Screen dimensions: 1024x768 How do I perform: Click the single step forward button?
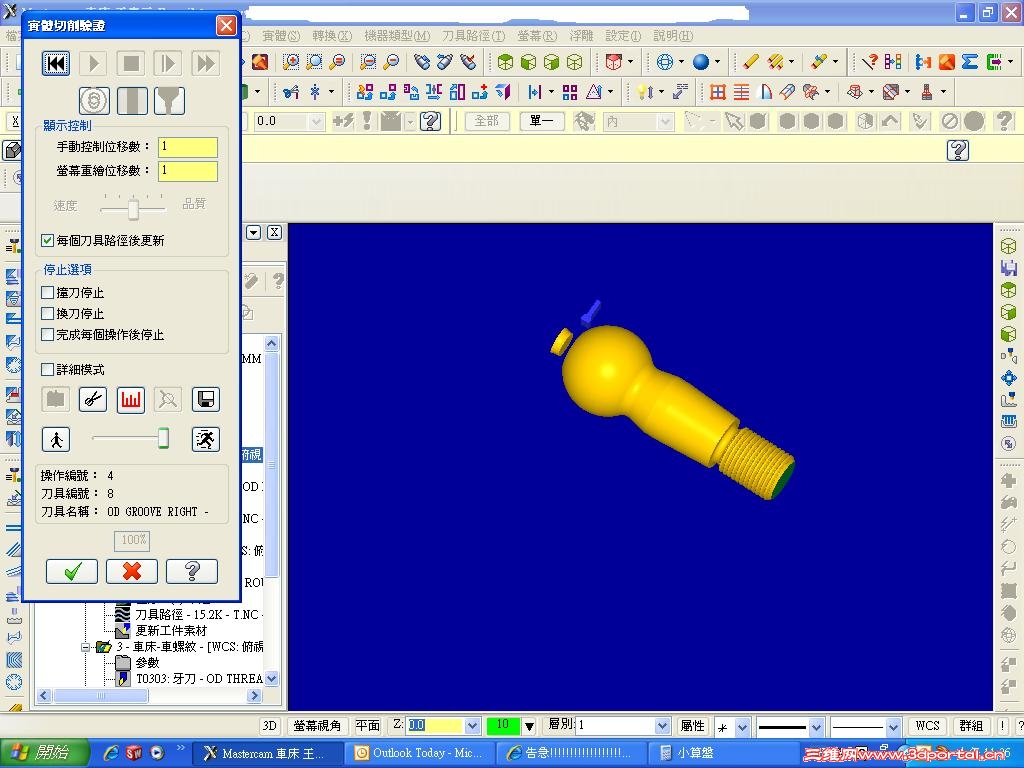click(x=168, y=63)
